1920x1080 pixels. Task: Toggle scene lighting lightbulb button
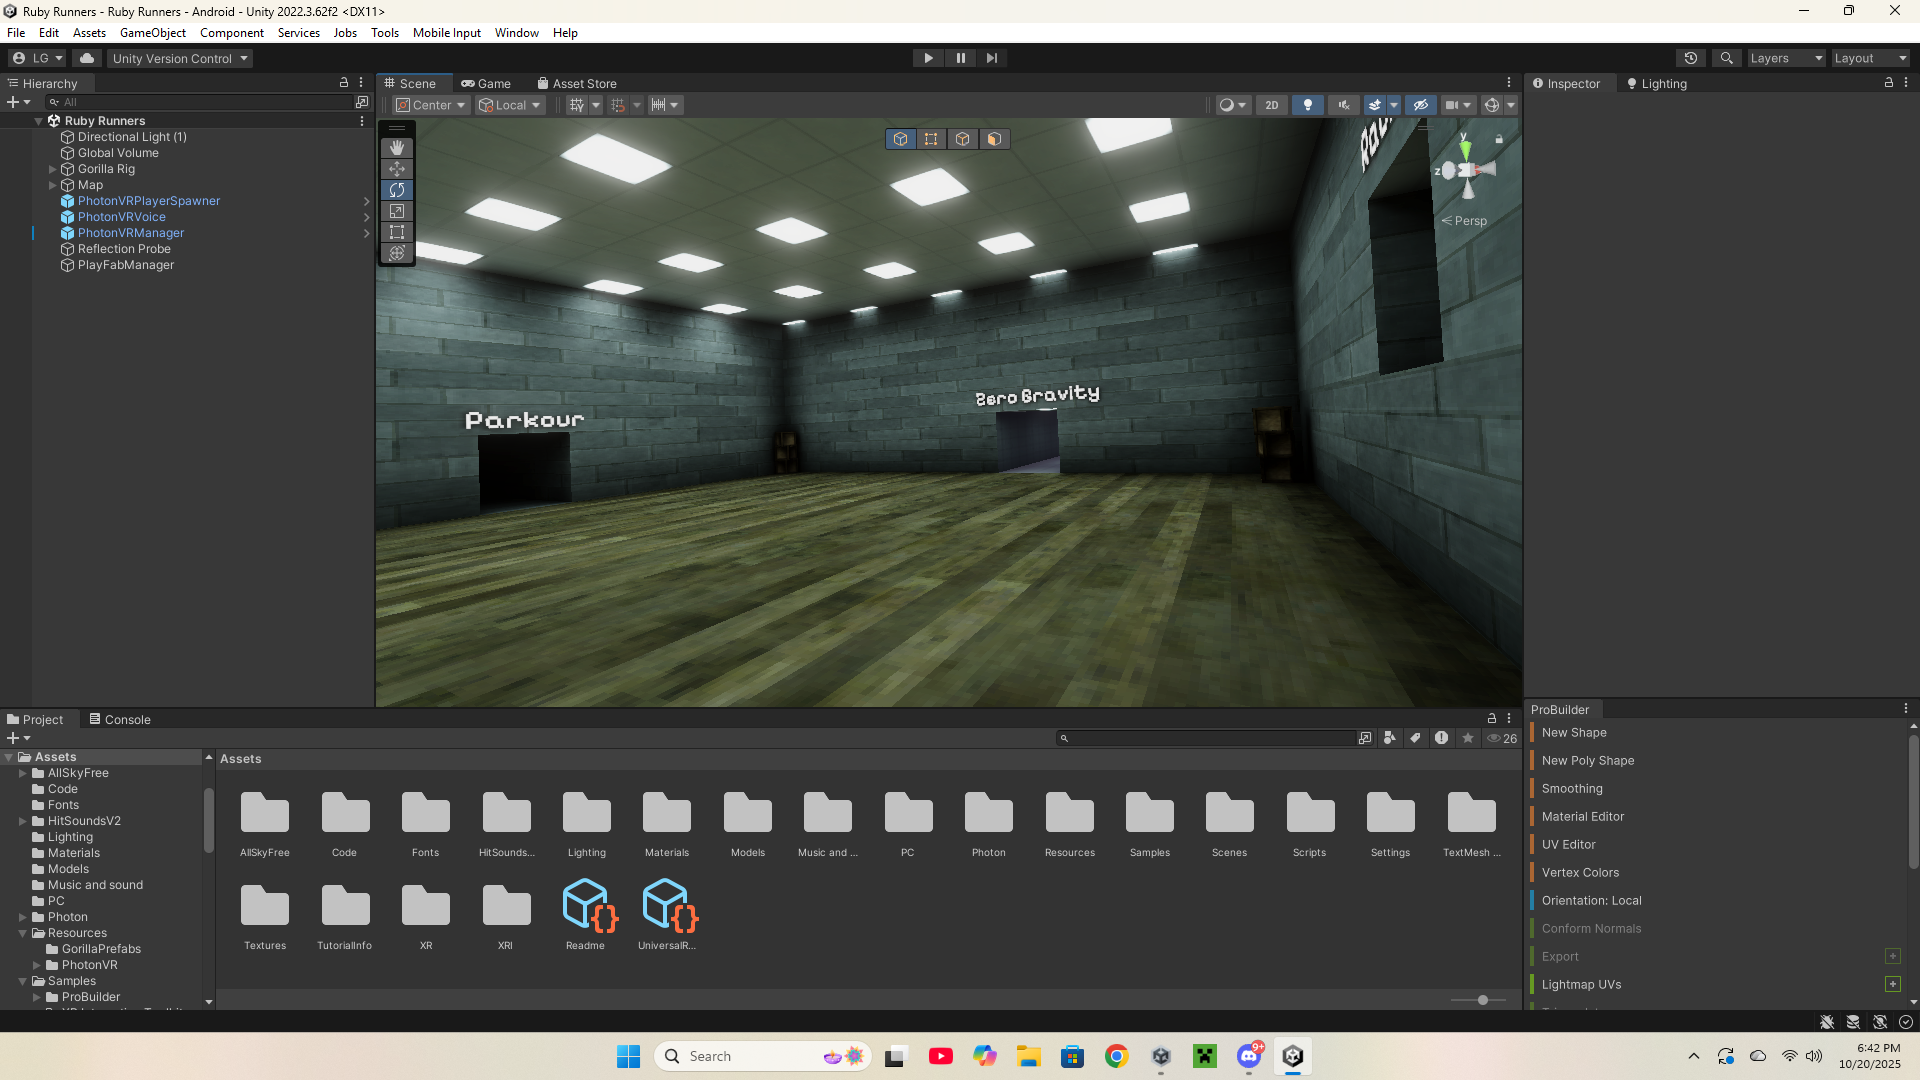tap(1307, 105)
